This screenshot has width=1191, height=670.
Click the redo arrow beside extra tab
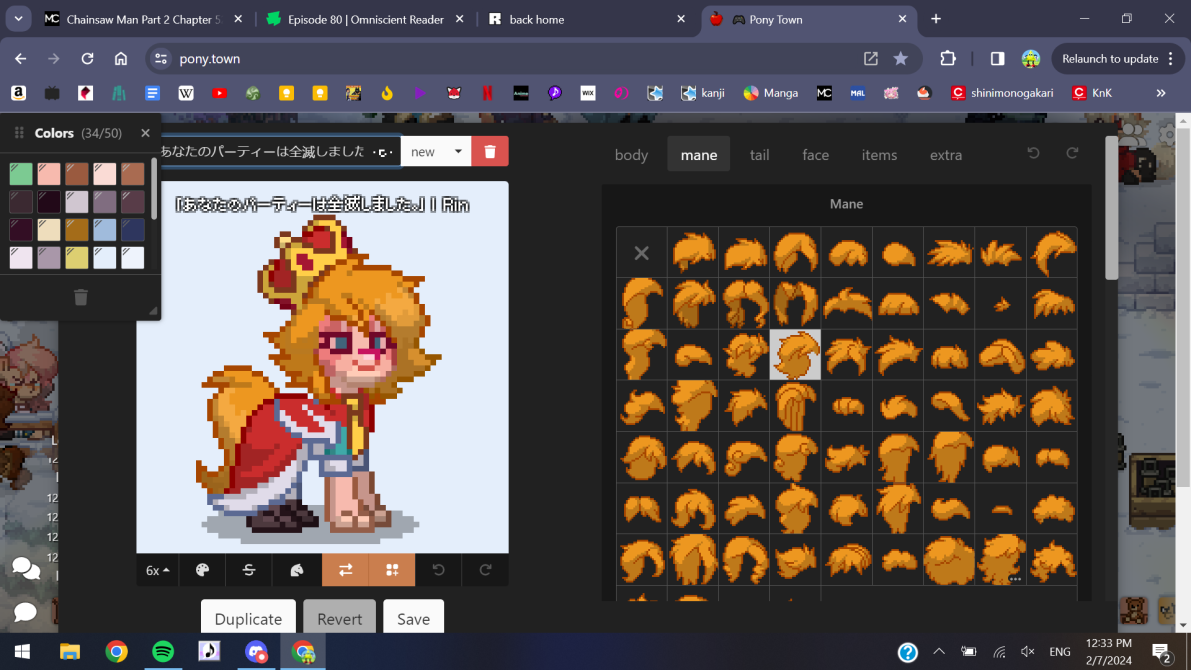coord(1072,154)
